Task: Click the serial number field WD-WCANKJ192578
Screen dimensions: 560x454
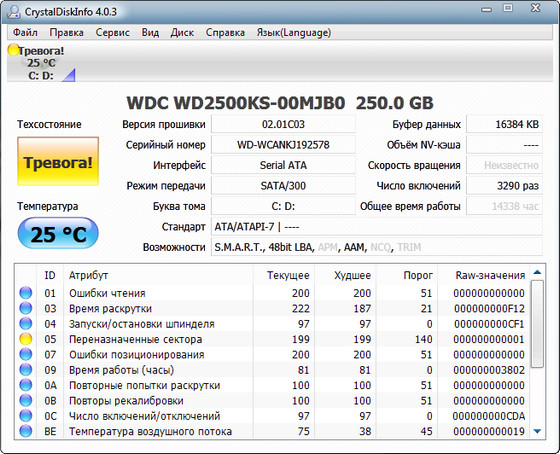Action: pos(283,145)
